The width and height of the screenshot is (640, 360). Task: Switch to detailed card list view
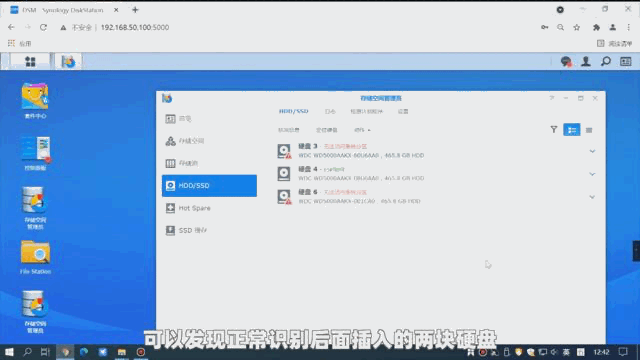571,130
